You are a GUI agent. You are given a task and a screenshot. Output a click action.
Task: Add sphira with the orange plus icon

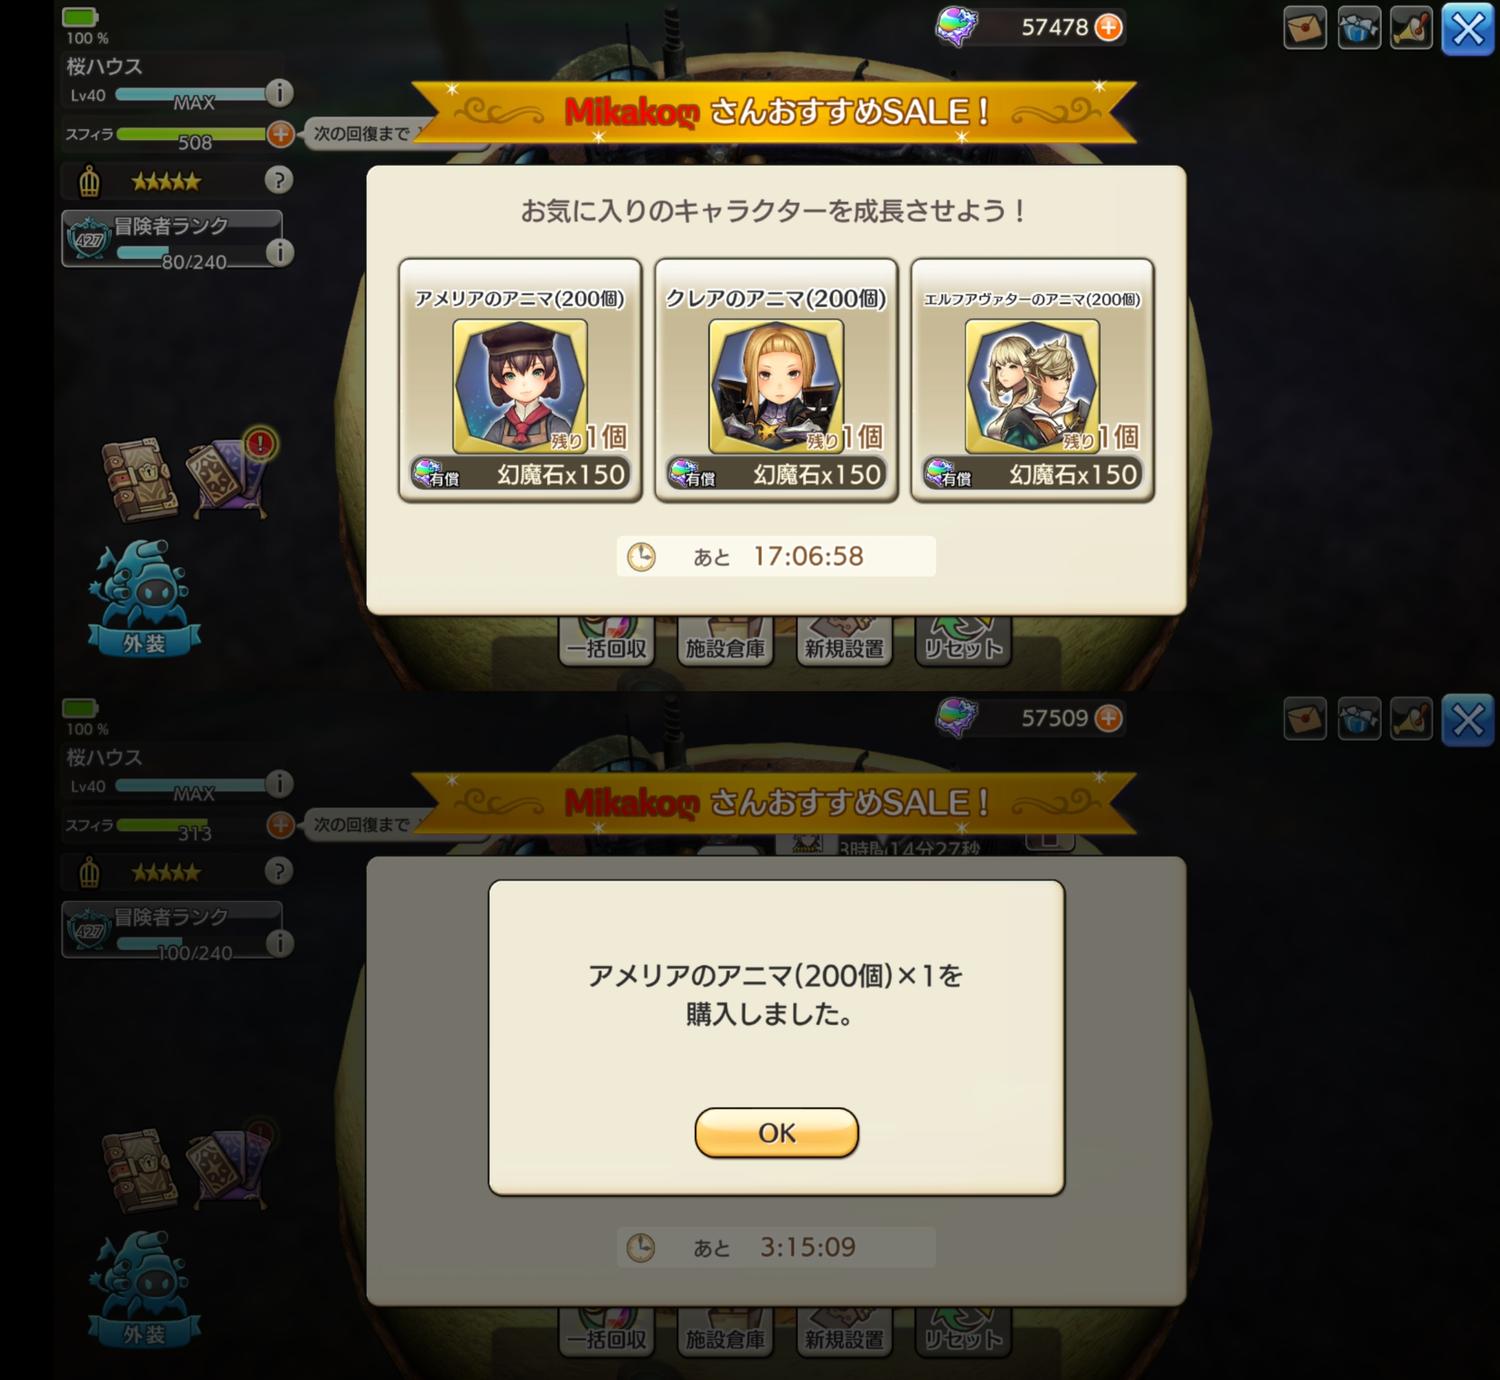[281, 133]
